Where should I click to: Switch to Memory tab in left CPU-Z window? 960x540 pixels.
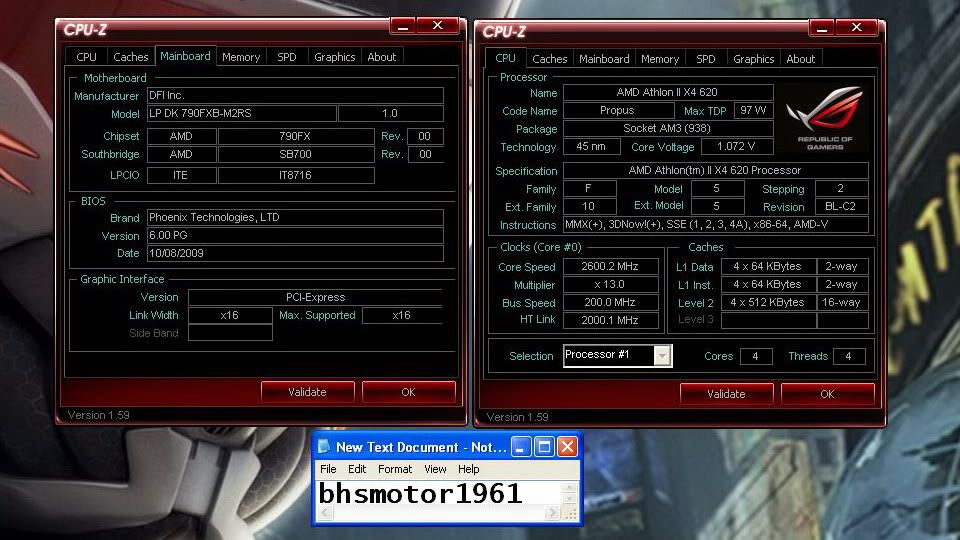coord(241,57)
